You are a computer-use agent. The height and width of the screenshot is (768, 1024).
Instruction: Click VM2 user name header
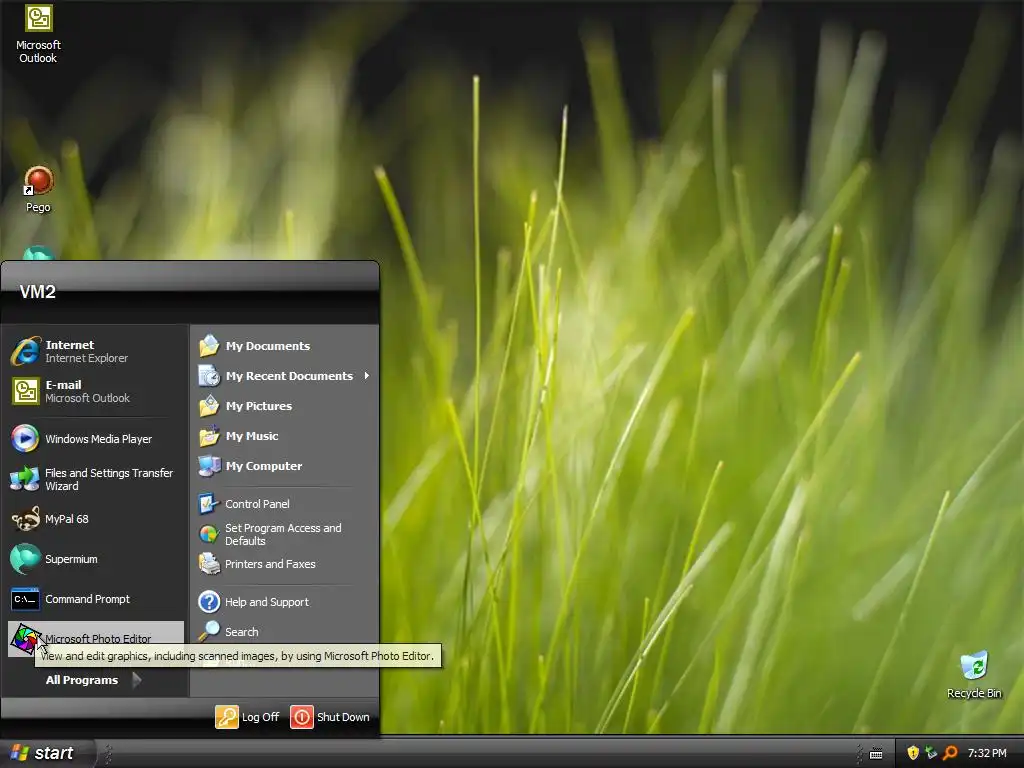[37, 291]
